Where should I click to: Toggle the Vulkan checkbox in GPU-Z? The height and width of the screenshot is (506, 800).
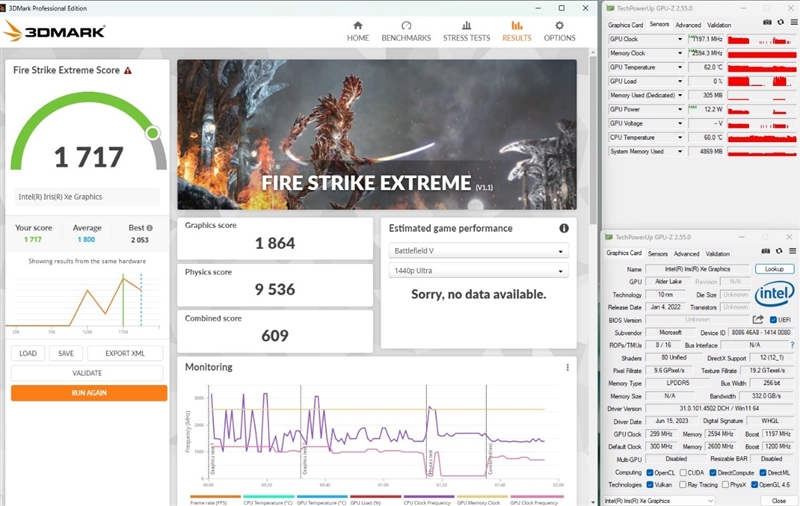(x=650, y=485)
